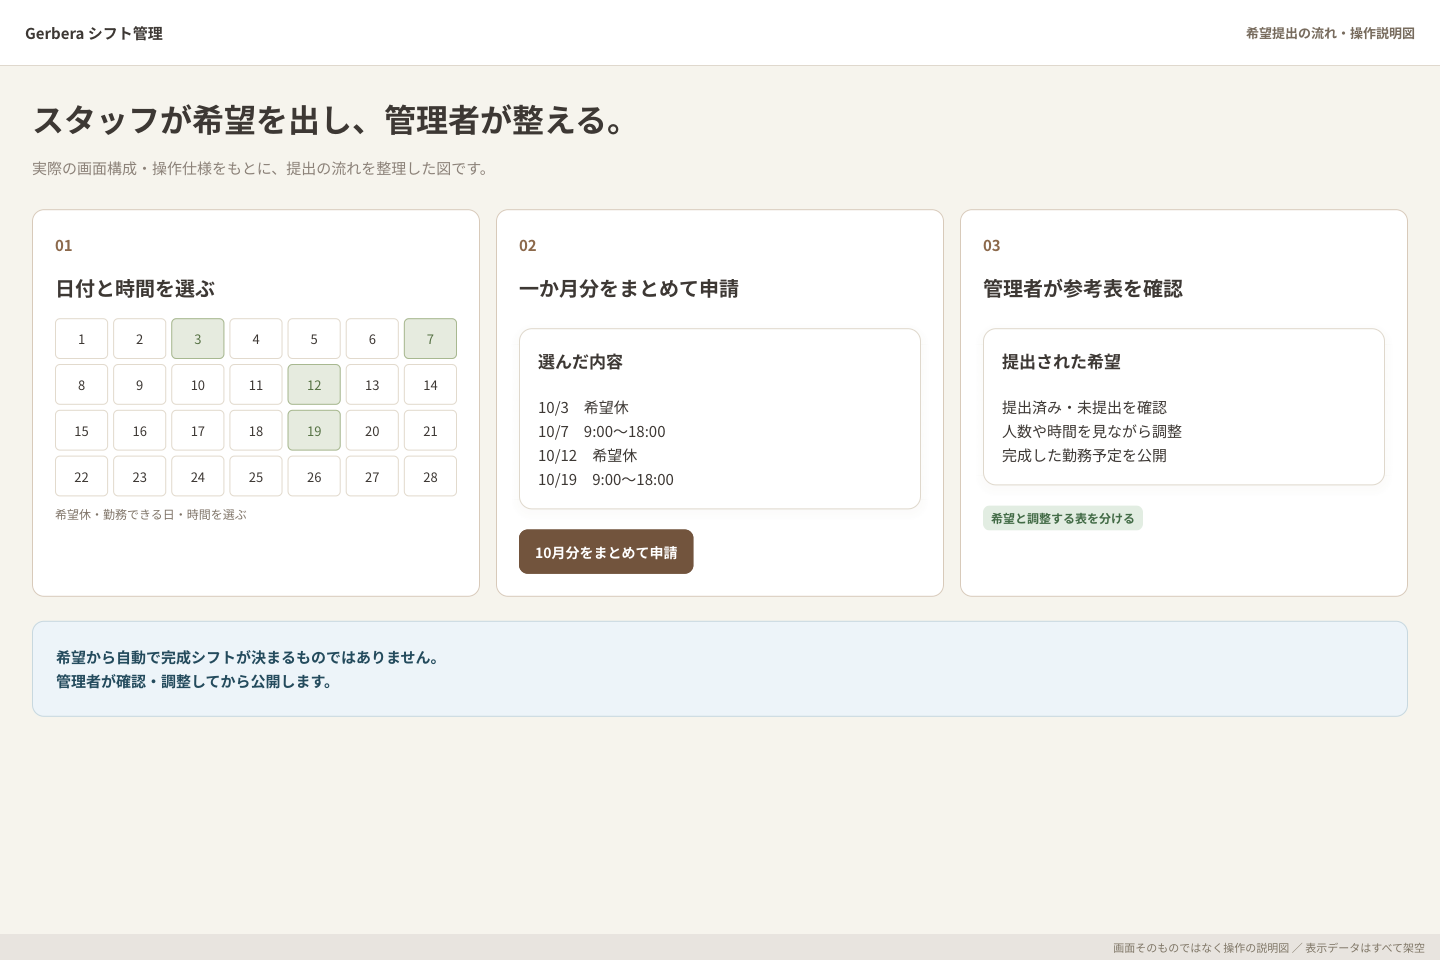Select day 26 cell

314,477
